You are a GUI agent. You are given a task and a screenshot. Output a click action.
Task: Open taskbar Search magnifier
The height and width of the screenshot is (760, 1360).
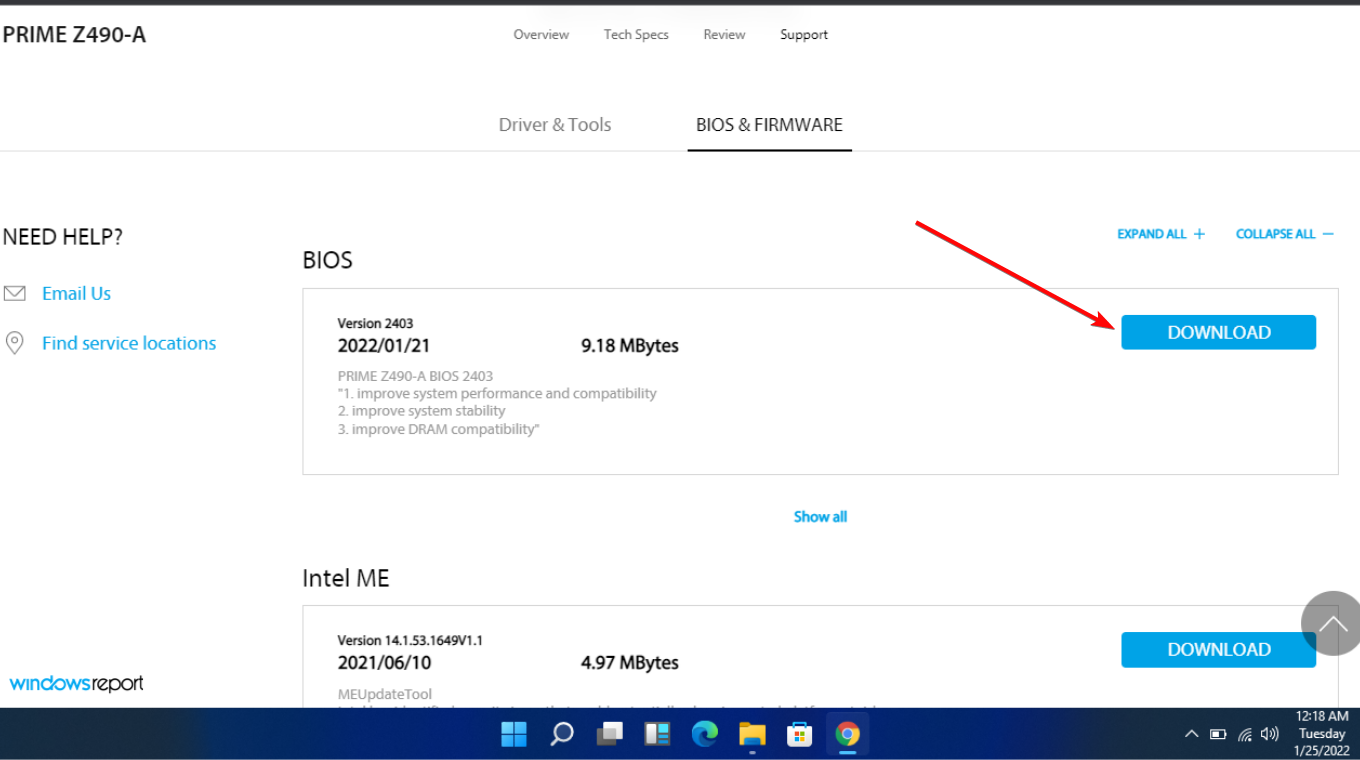[x=562, y=735]
